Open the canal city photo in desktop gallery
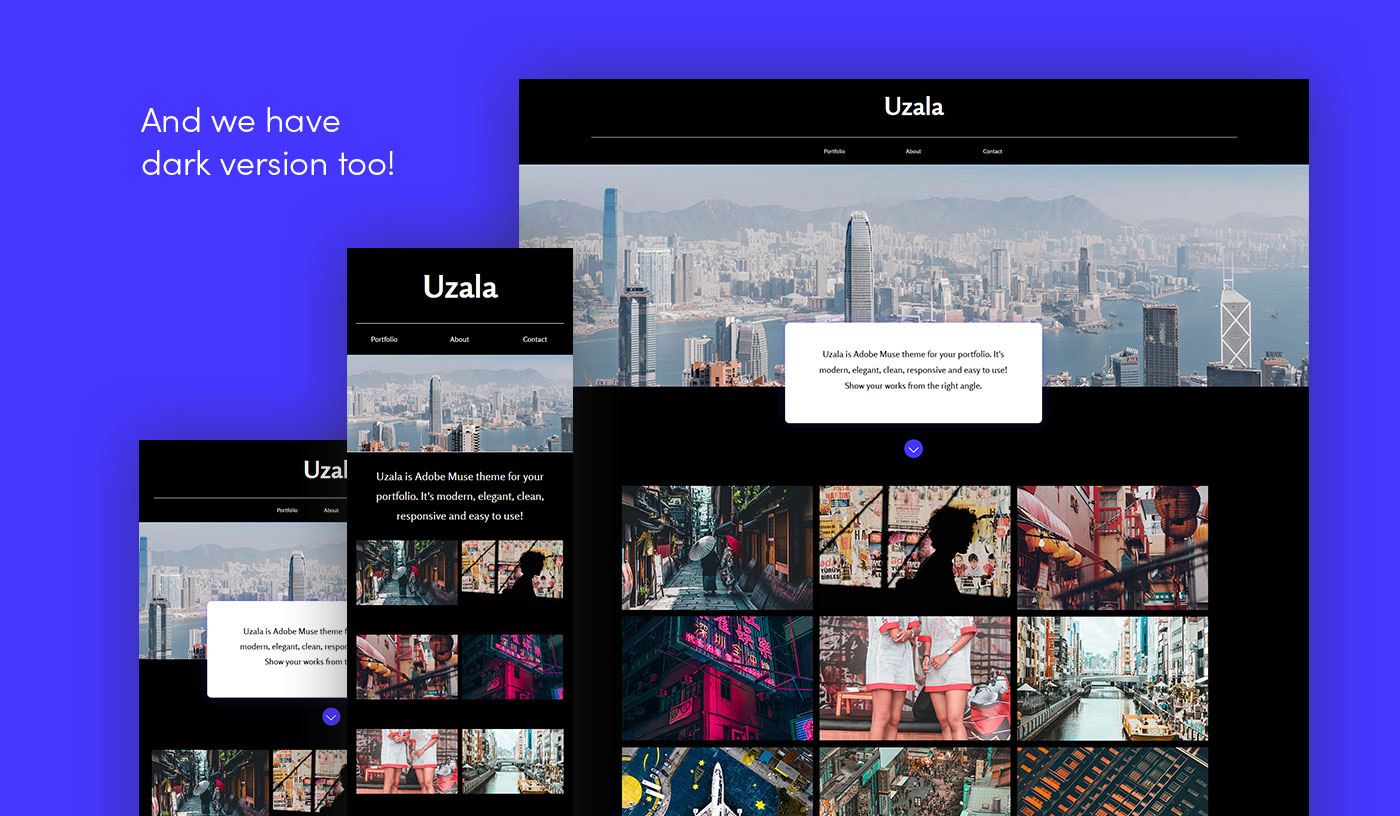1400x816 pixels. (x=1112, y=678)
